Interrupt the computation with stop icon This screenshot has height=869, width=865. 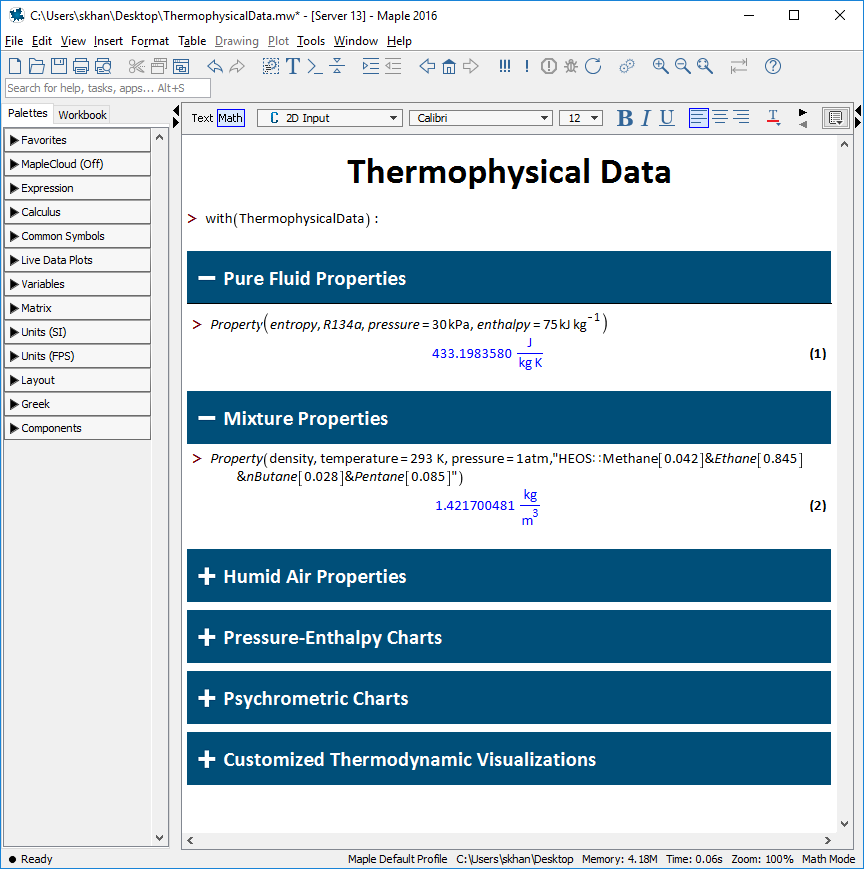pos(549,66)
